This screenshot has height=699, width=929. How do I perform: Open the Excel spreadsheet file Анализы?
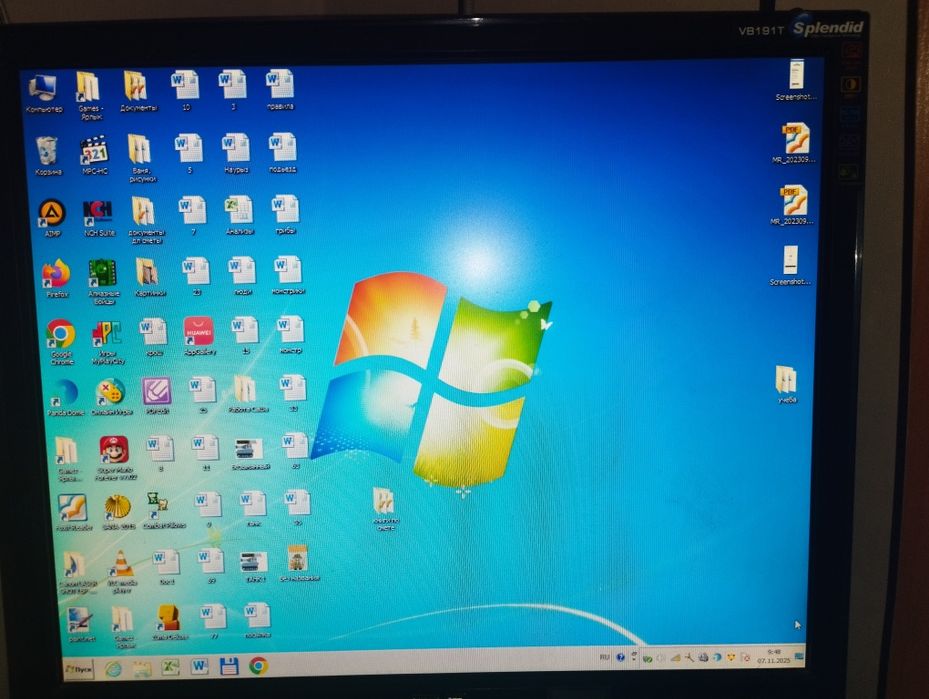(x=239, y=216)
